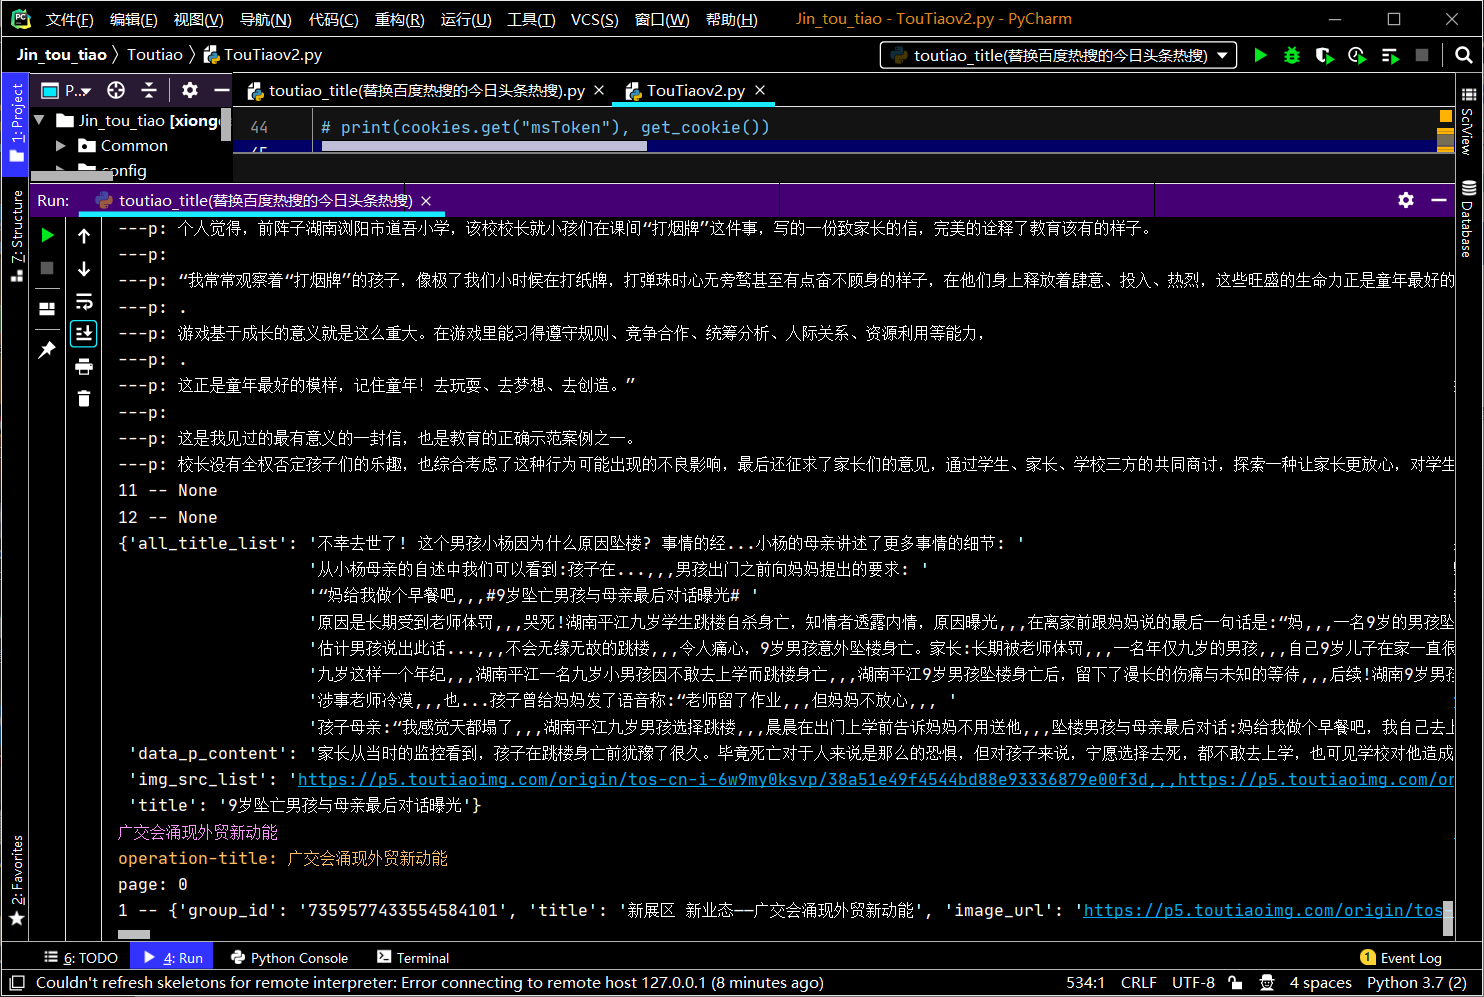Click the grey stop icon in main toolbar
Viewport: 1484px width, 997px height.
point(1422,56)
